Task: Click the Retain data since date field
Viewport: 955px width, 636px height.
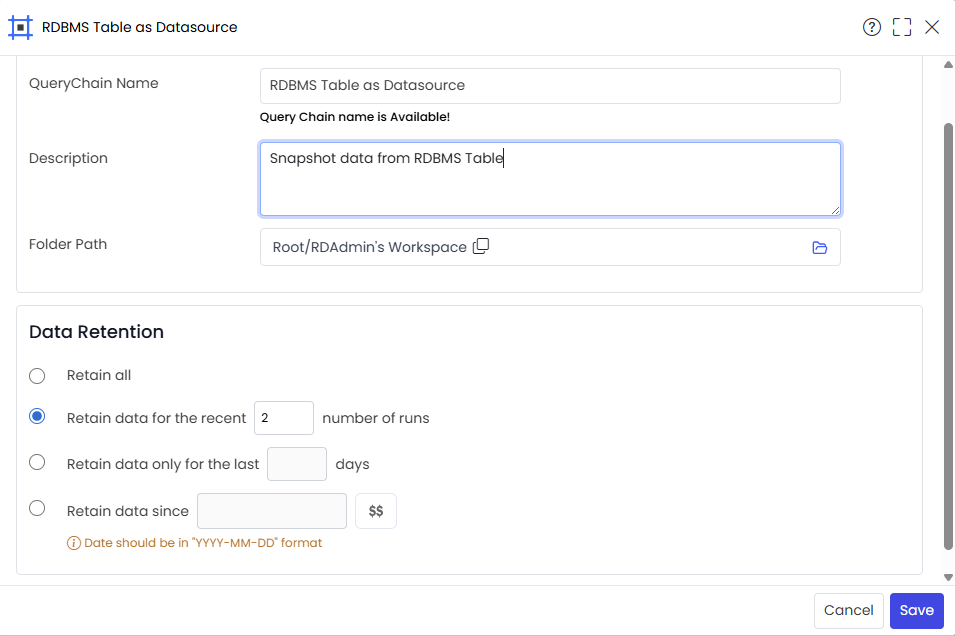Action: [272, 511]
